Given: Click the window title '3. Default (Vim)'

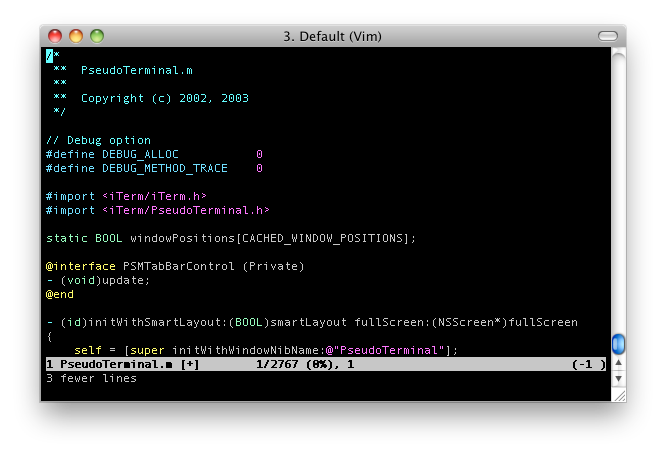Looking at the screenshot, I should point(333,37).
